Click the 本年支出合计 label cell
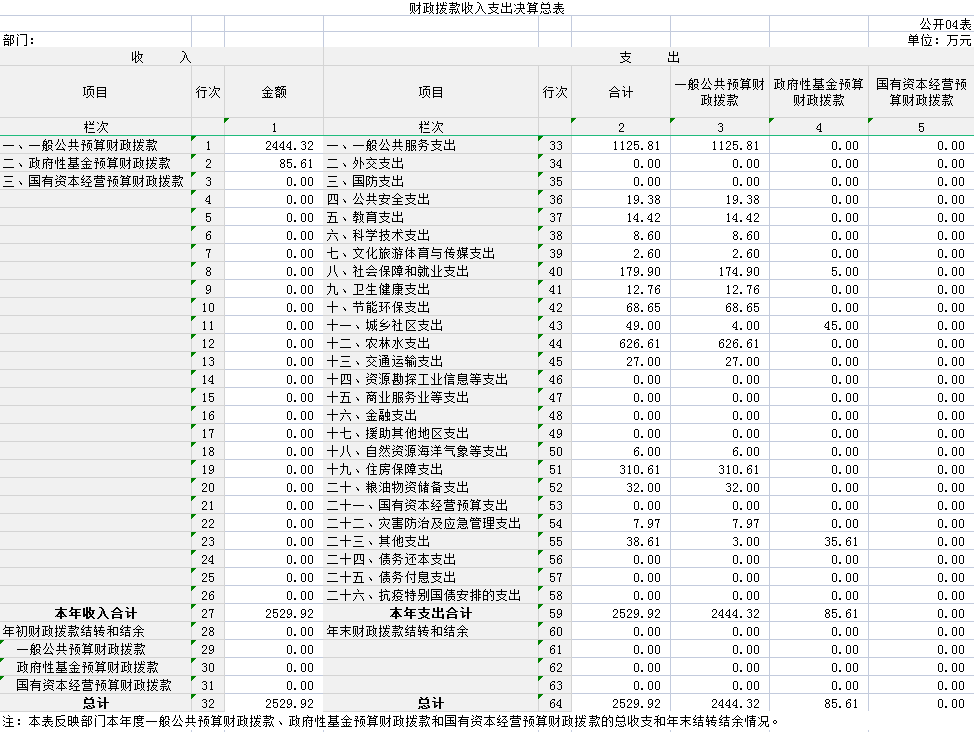The image size is (974, 732). (x=430, y=614)
